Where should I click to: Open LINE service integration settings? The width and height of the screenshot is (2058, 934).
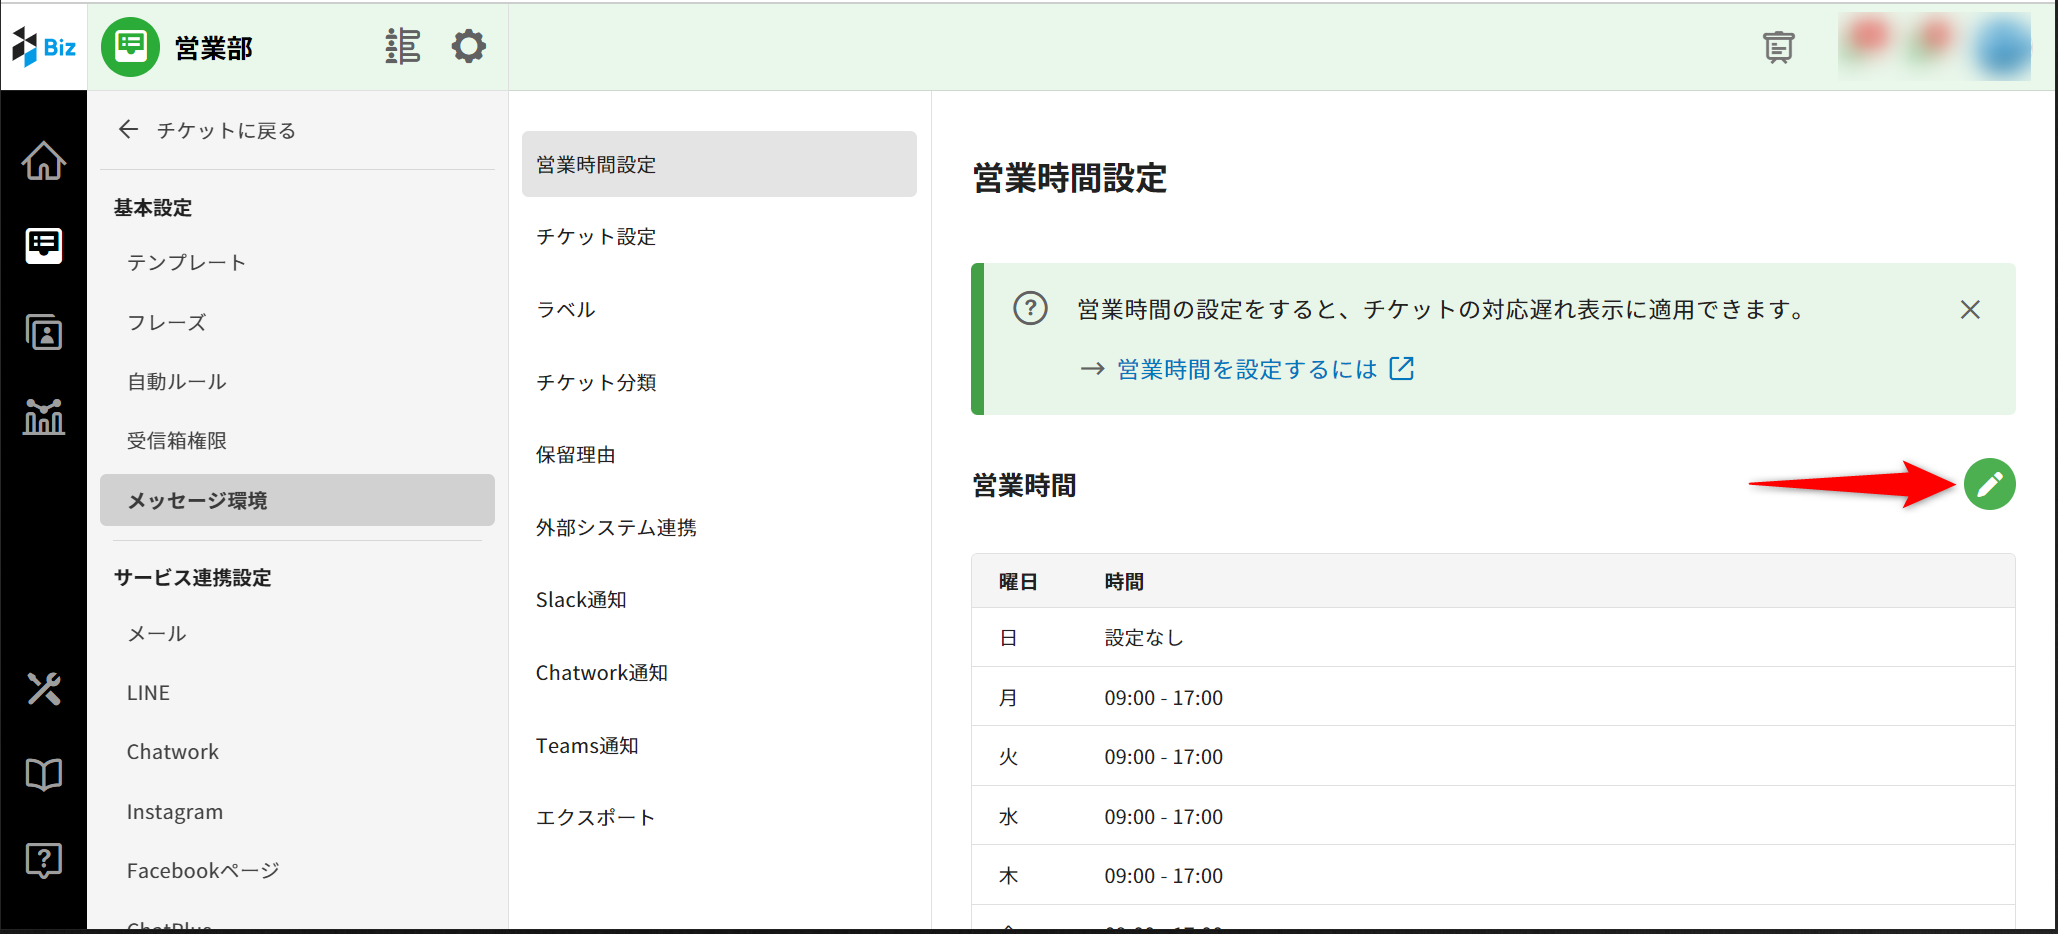tap(148, 693)
